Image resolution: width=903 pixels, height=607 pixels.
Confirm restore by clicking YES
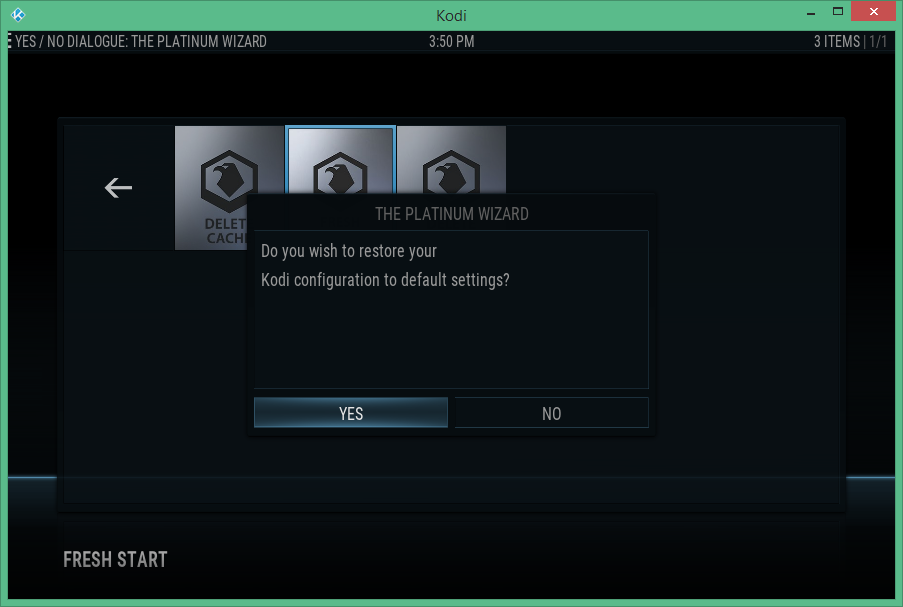pyautogui.click(x=351, y=412)
